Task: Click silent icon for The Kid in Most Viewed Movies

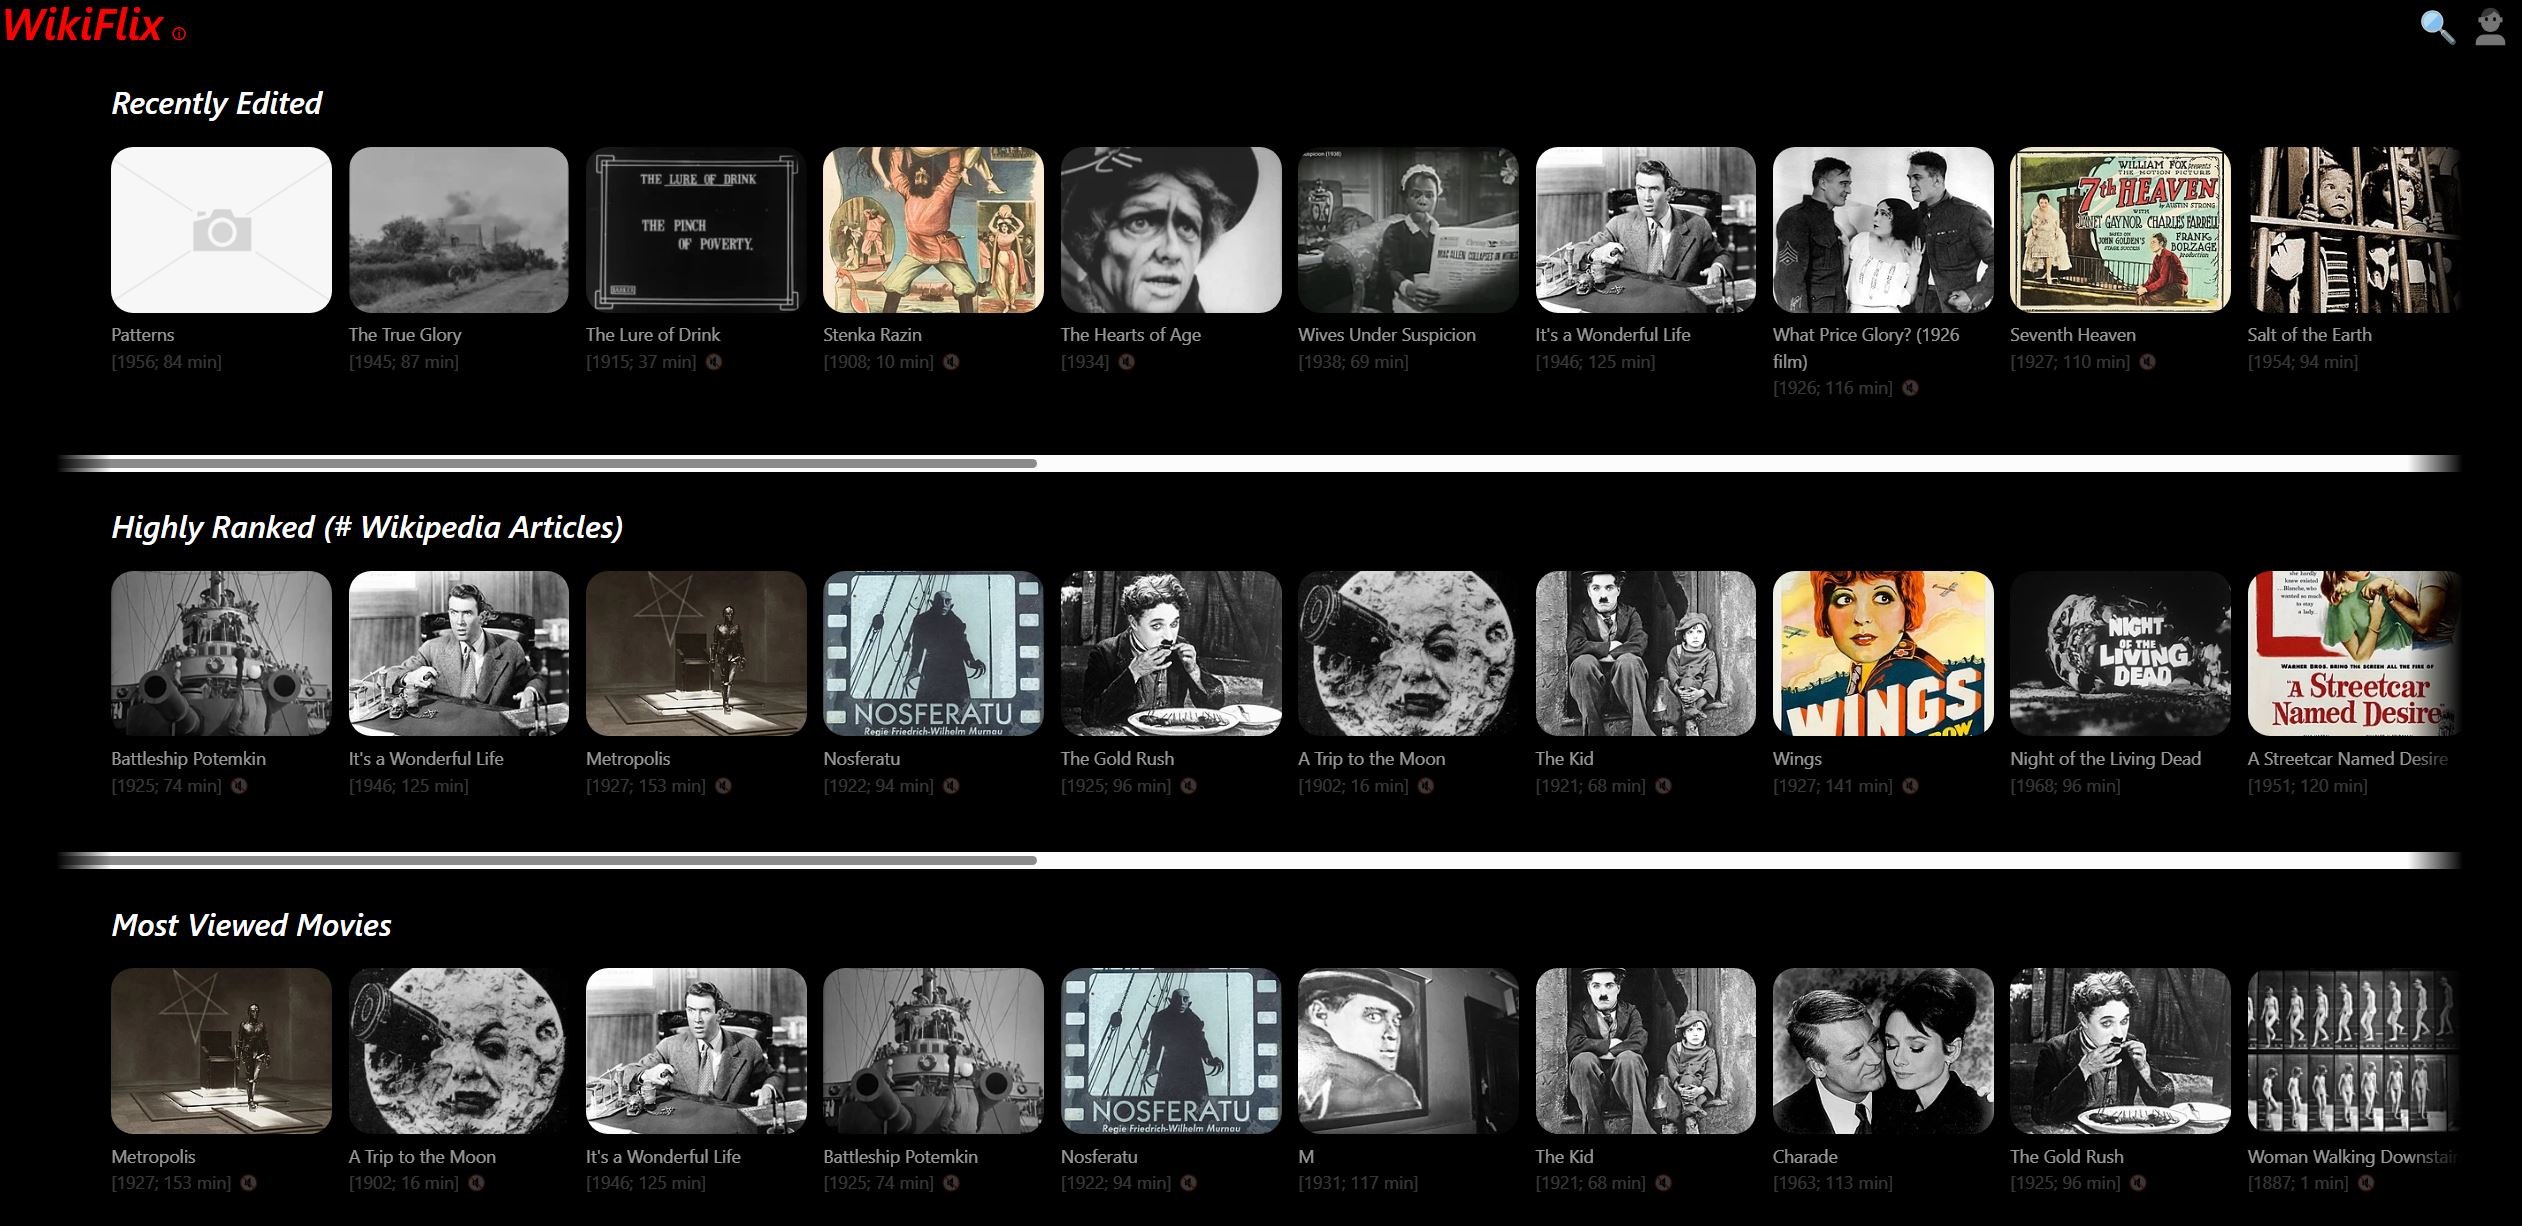Action: 1663,1183
